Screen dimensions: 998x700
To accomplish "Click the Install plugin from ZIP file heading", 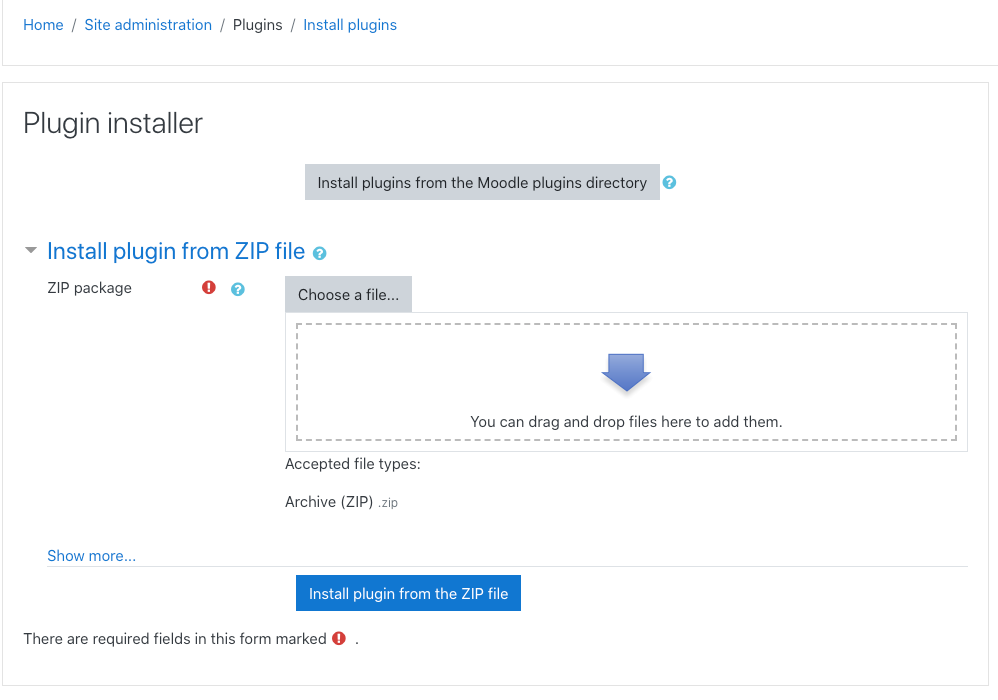I will (176, 251).
